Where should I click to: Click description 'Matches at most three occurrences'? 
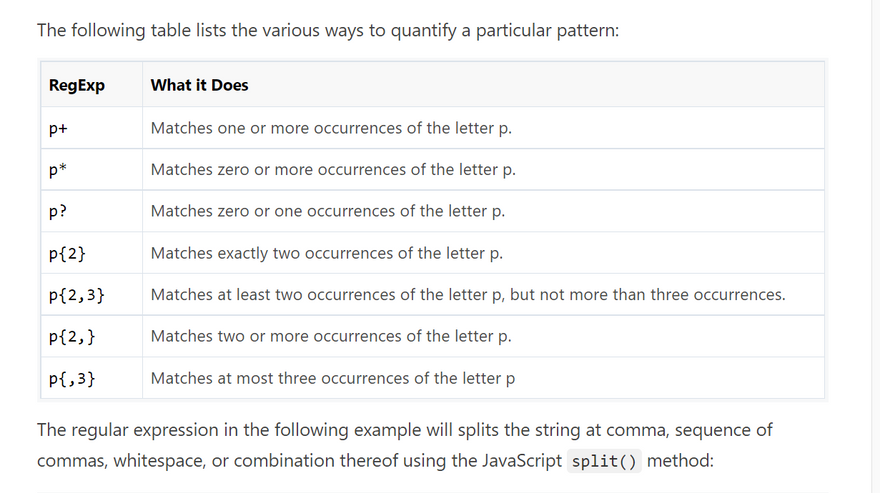point(333,379)
